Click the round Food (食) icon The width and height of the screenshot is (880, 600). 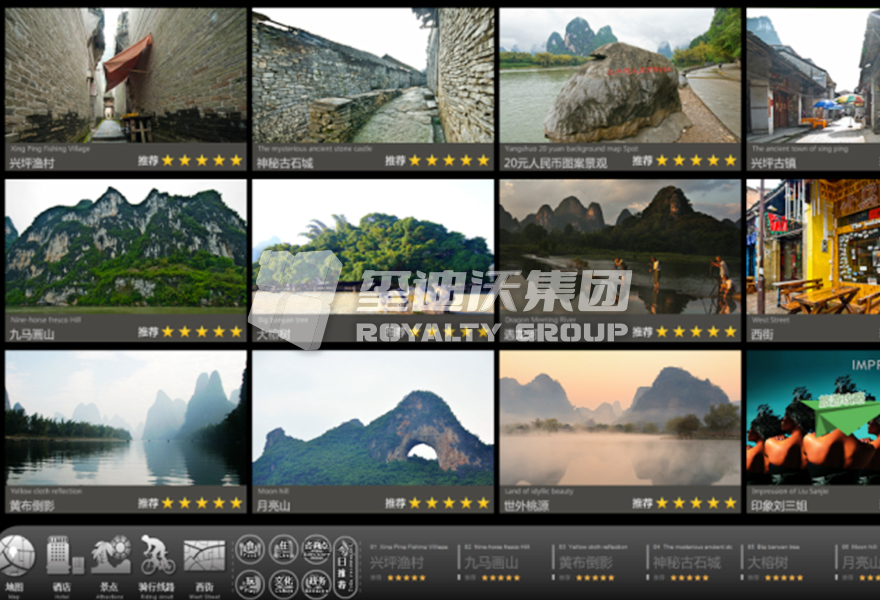click(250, 549)
